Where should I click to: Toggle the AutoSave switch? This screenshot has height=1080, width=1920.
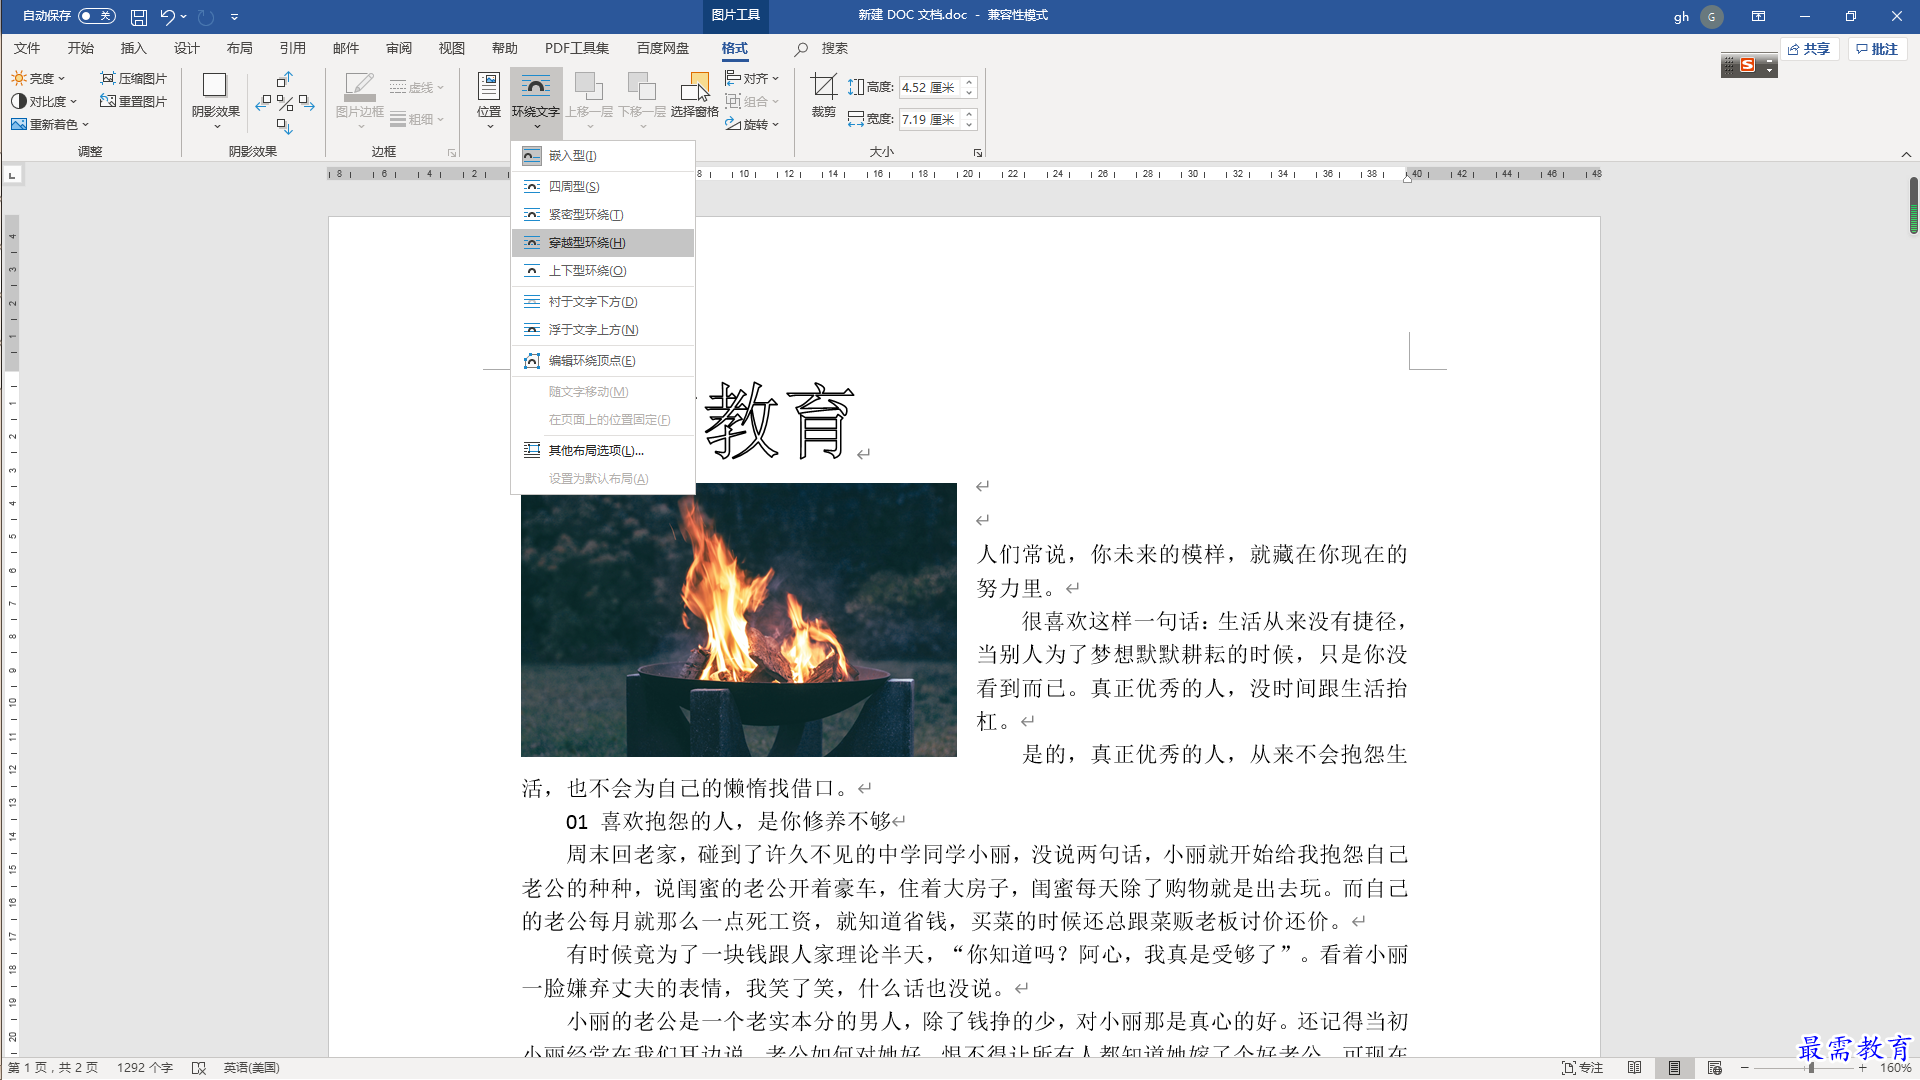[x=96, y=16]
